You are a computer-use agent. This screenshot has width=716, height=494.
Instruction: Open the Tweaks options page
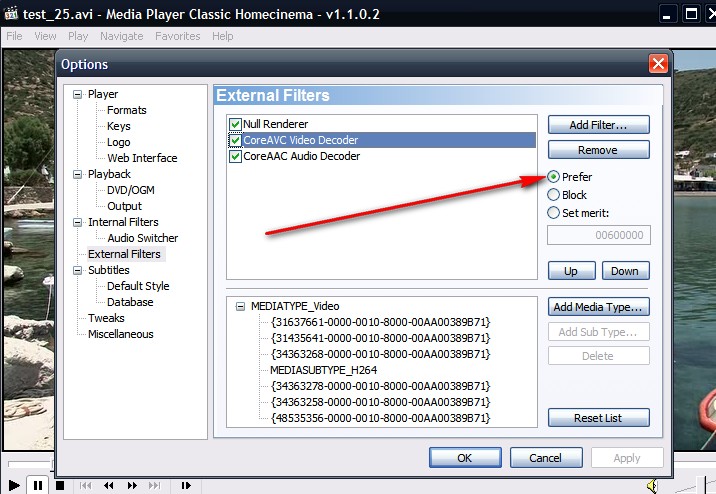106,318
